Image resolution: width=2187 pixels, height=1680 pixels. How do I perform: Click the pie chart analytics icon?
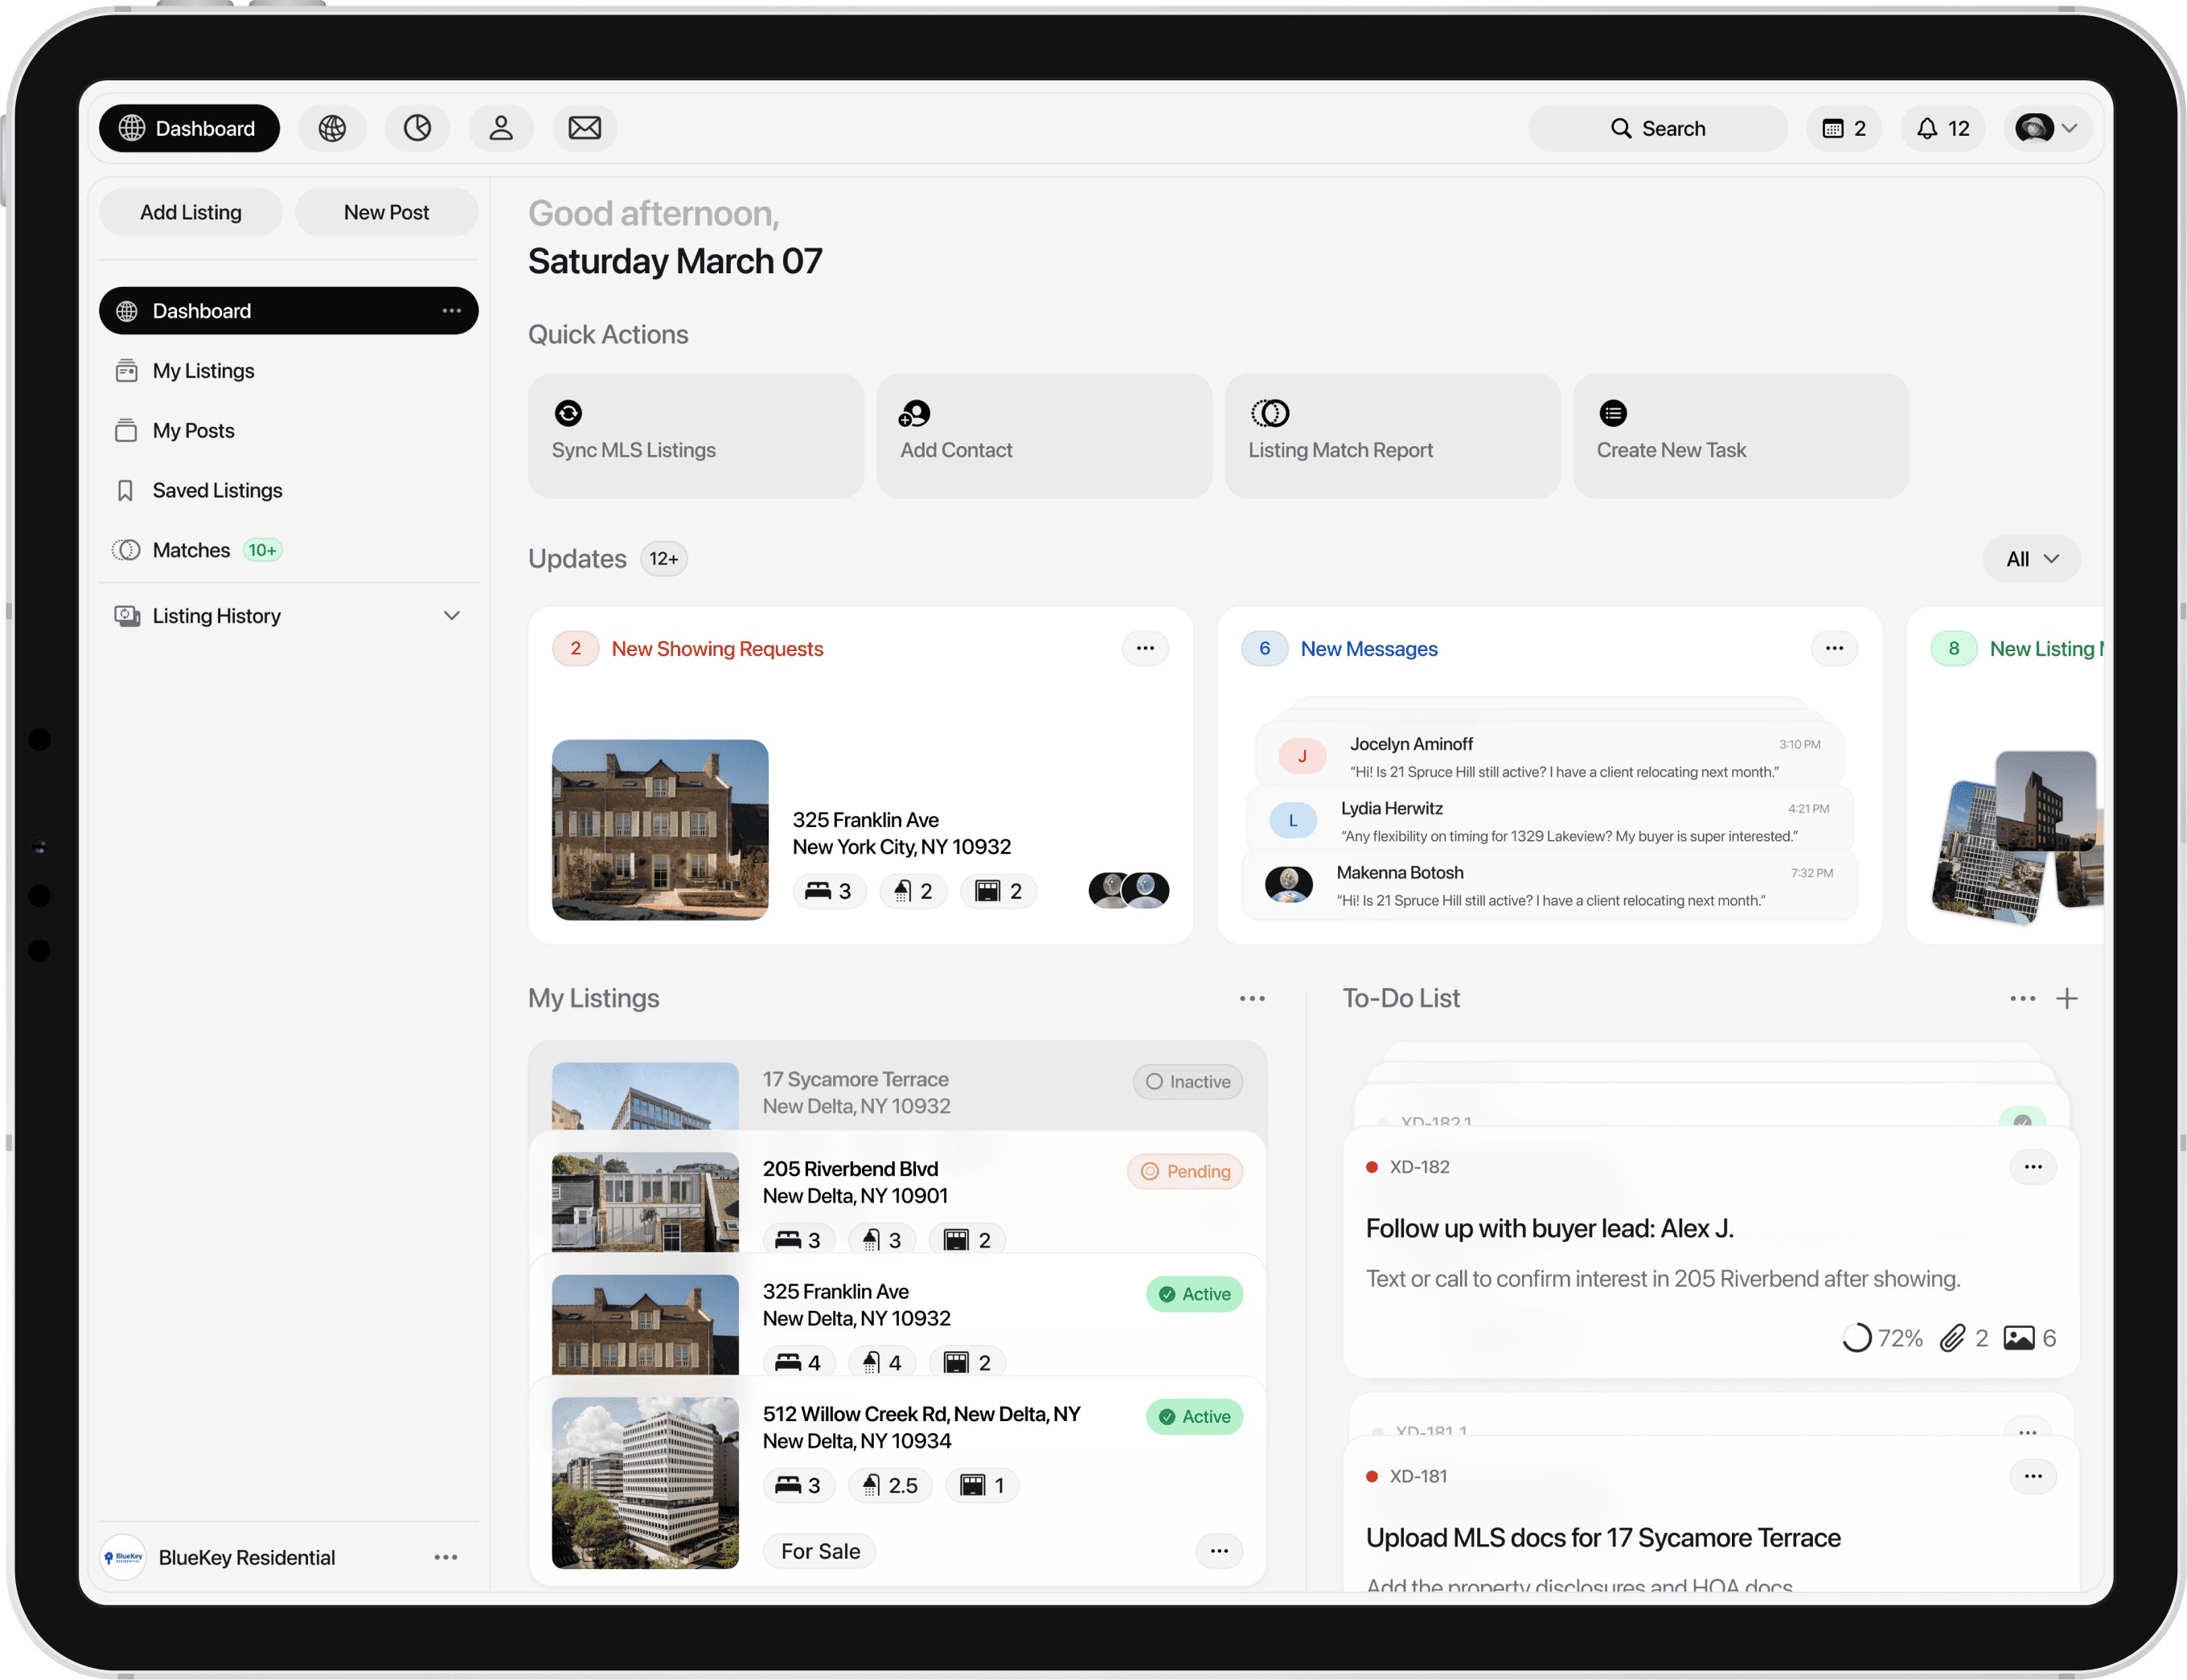(417, 128)
